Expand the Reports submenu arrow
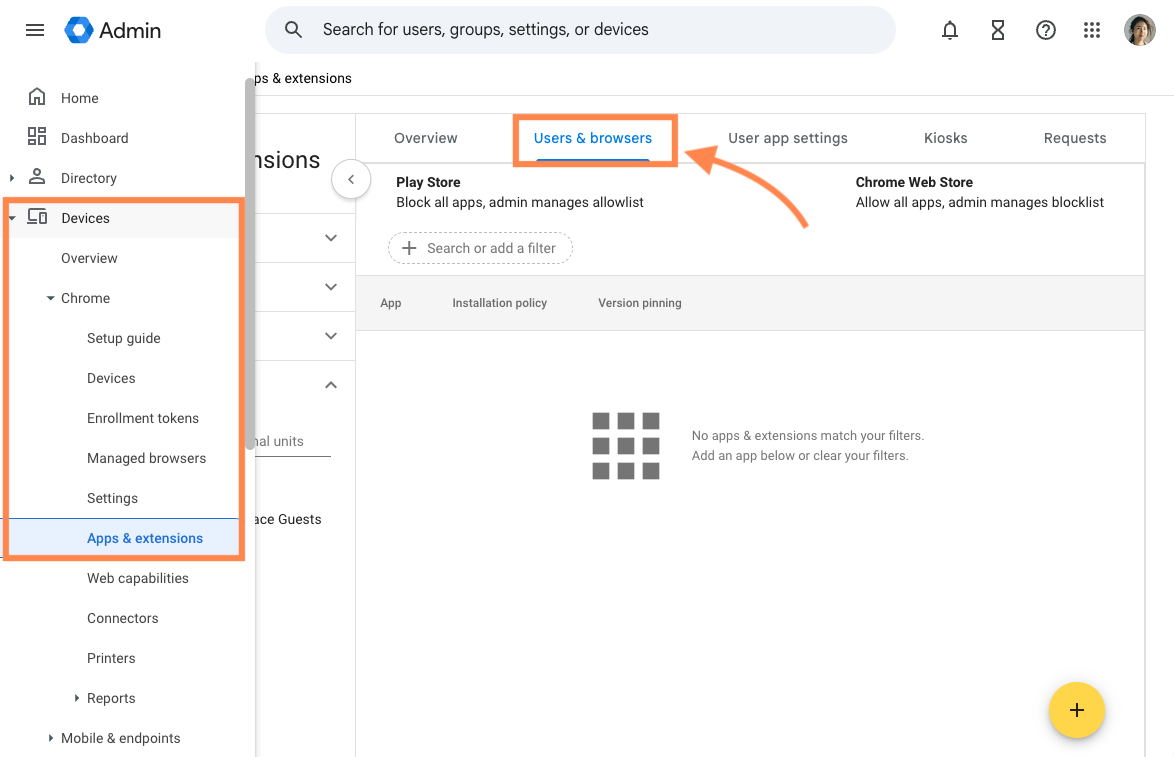This screenshot has height=757, width=1174. [76, 698]
